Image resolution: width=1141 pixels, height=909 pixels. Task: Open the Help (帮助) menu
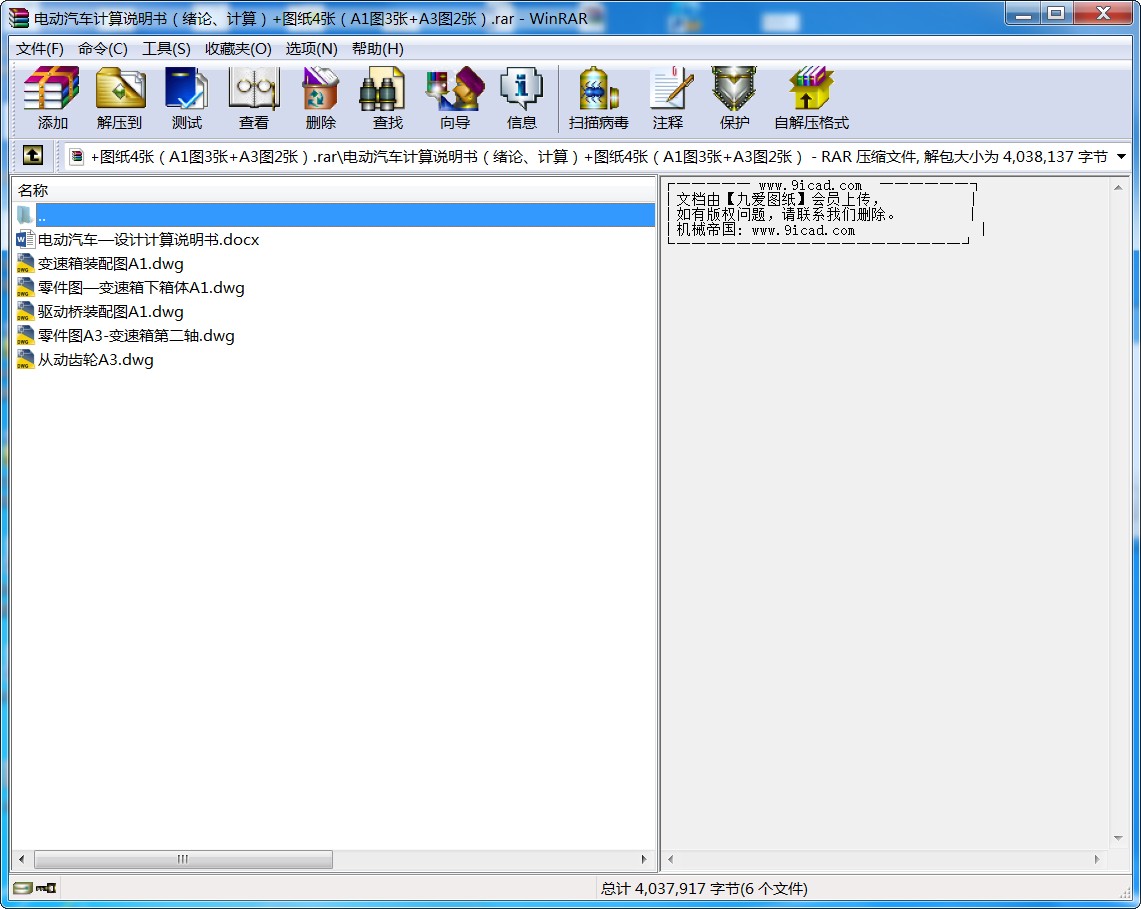(x=378, y=49)
